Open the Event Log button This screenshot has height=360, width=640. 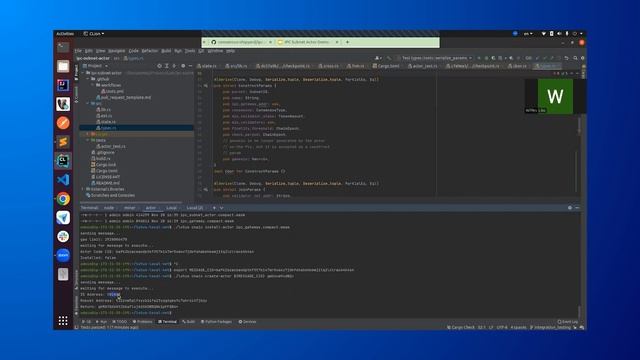(x=568, y=322)
